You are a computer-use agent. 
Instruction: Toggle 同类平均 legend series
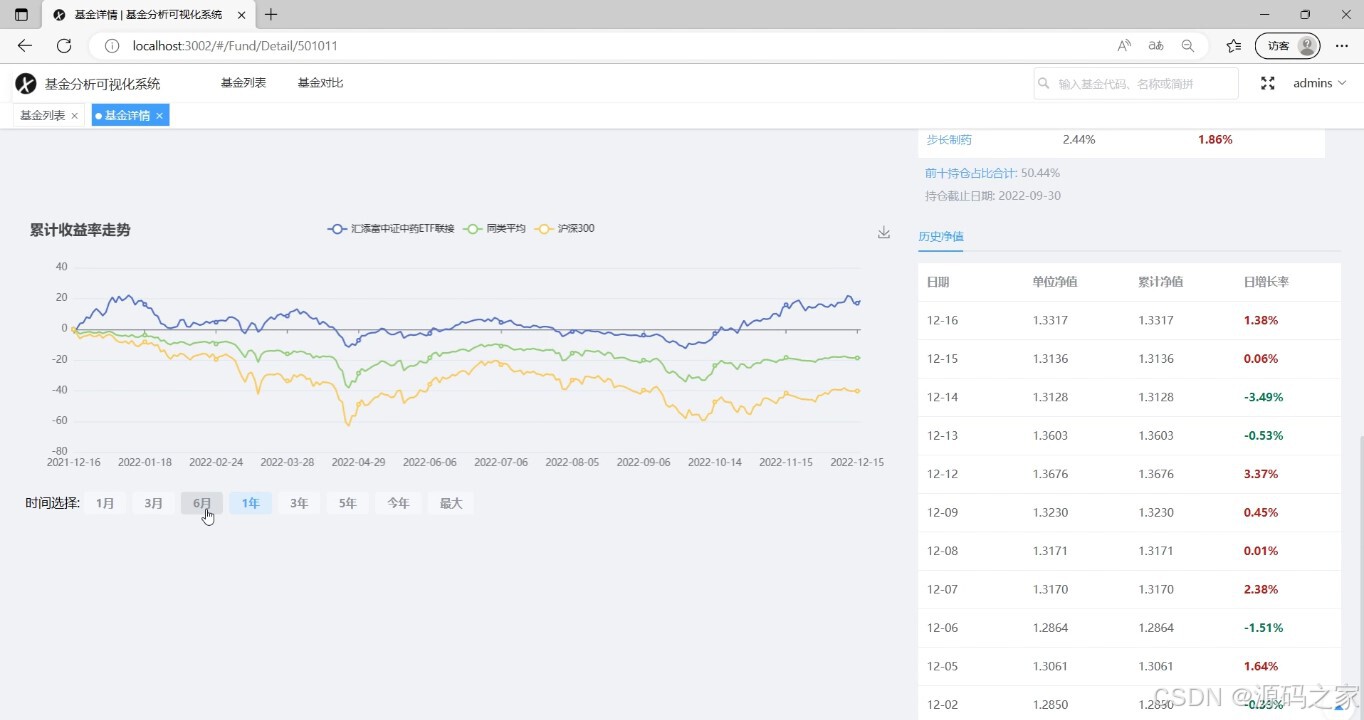coord(494,229)
